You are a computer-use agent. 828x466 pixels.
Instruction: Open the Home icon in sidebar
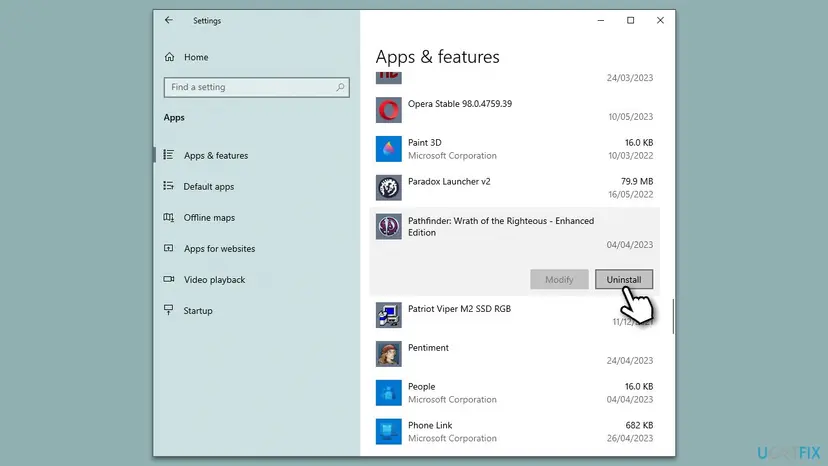click(x=170, y=57)
